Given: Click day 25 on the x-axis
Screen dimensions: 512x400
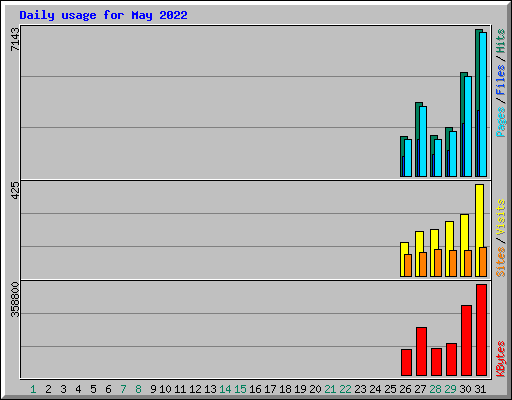Looking at the screenshot, I should pyautogui.click(x=390, y=389).
